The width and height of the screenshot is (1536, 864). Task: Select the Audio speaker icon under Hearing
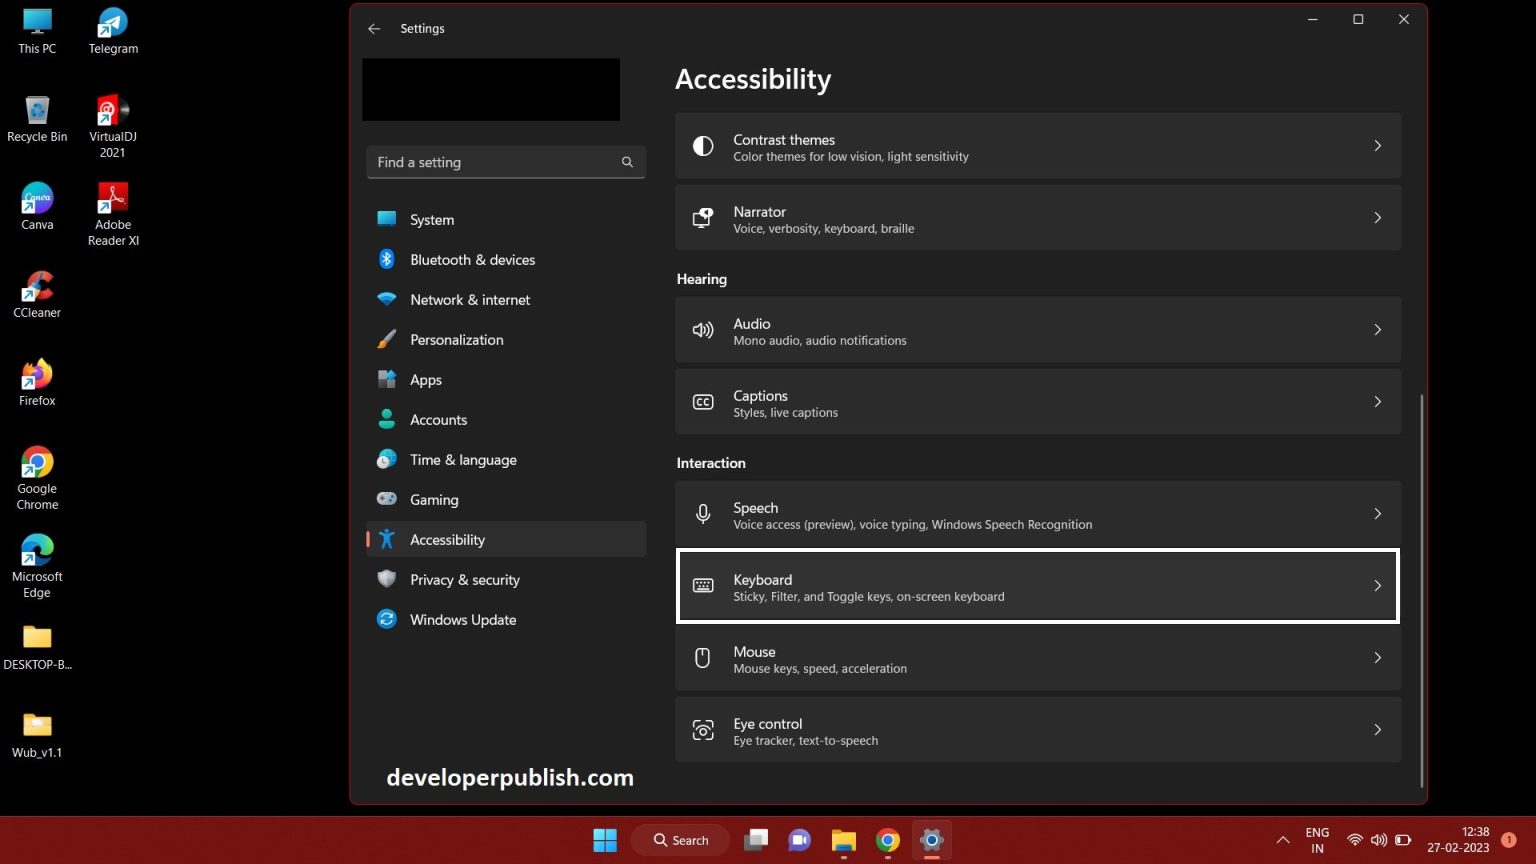703,330
